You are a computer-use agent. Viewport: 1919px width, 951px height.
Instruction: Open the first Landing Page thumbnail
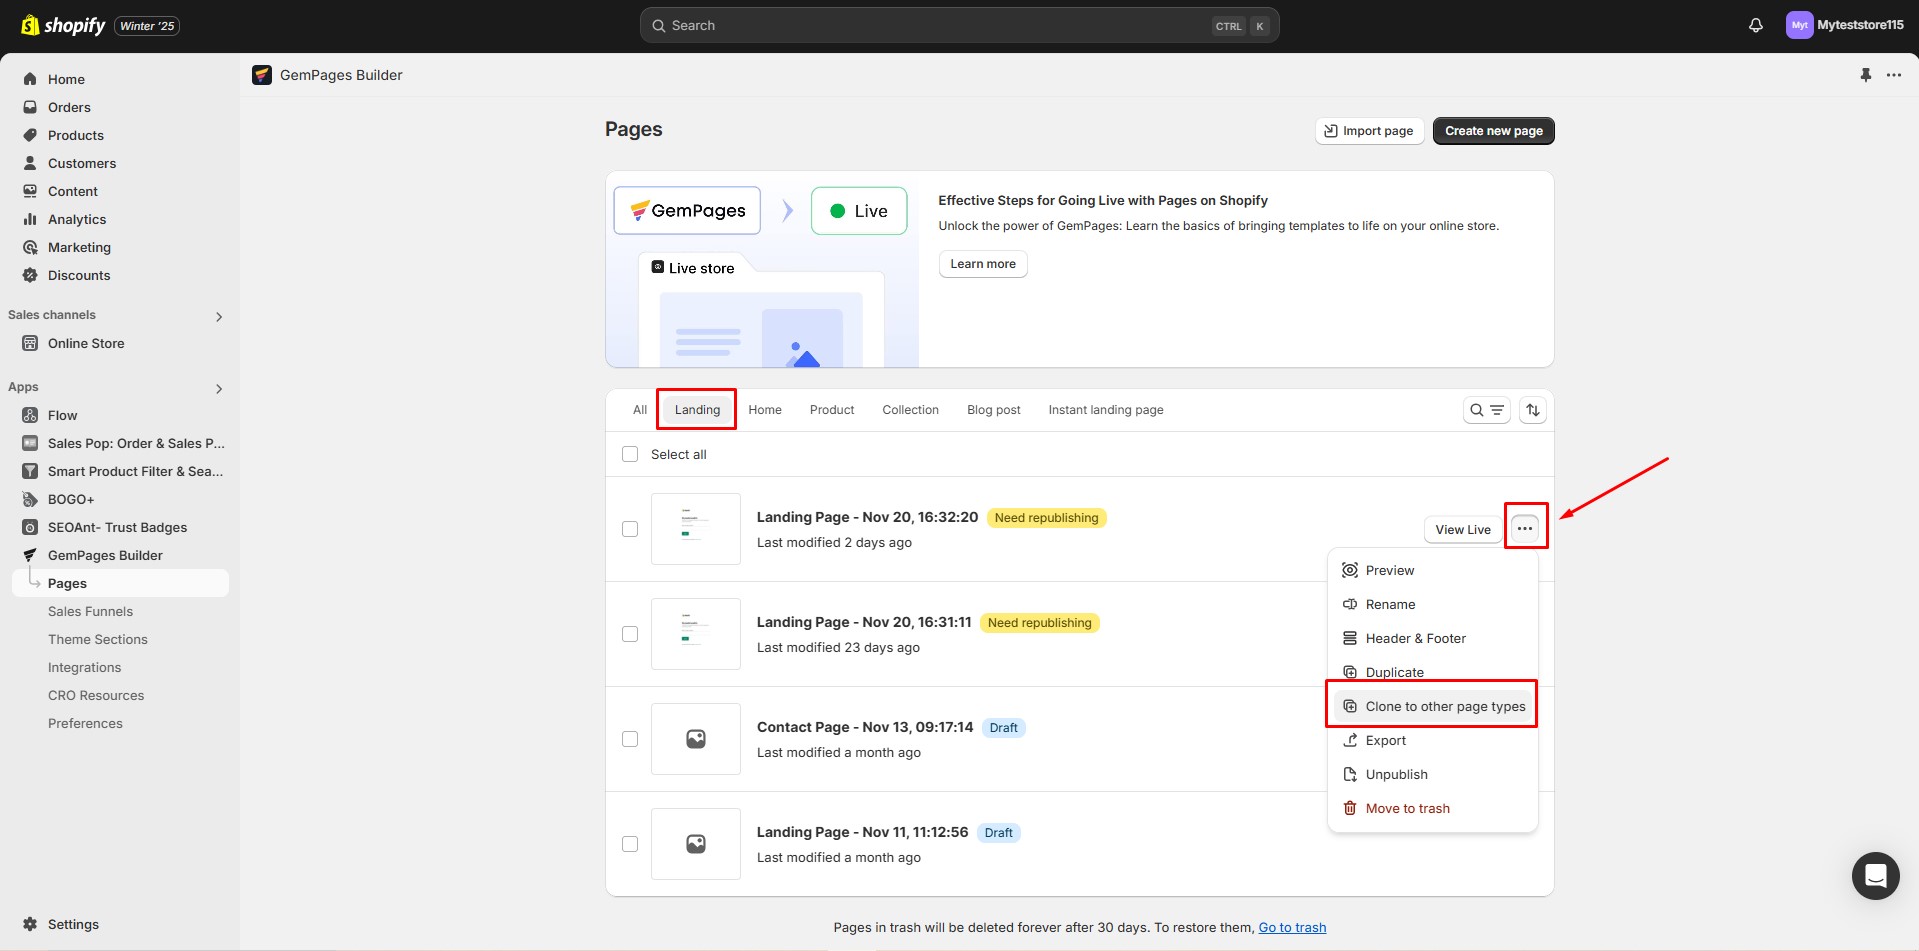click(x=696, y=529)
